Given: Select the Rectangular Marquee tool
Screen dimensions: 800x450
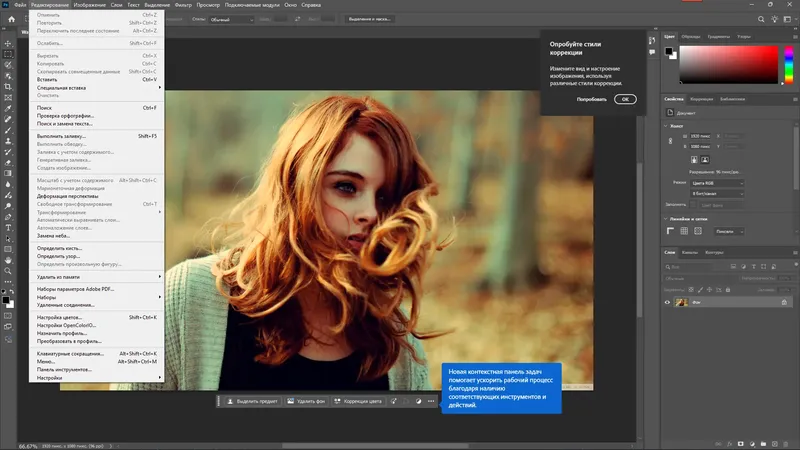Looking at the screenshot, I should coord(7,54).
